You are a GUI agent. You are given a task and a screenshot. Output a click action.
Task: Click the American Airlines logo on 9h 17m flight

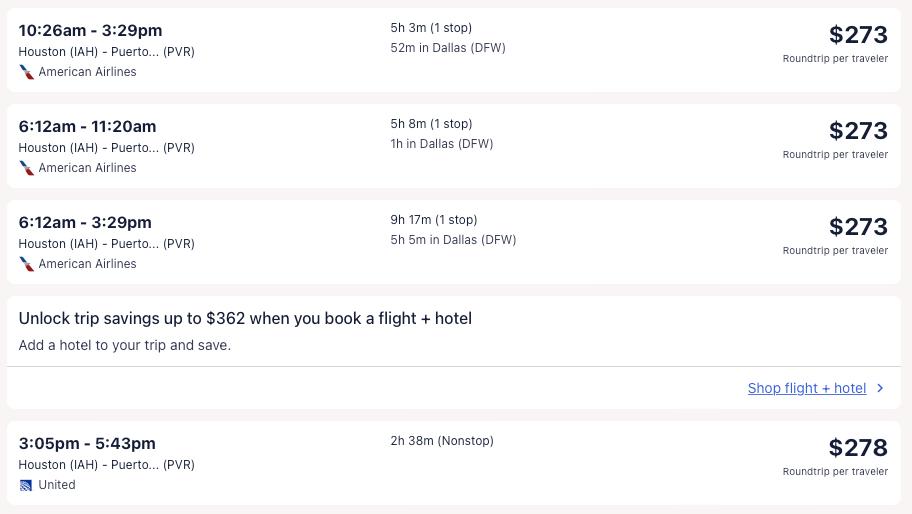tap(26, 264)
